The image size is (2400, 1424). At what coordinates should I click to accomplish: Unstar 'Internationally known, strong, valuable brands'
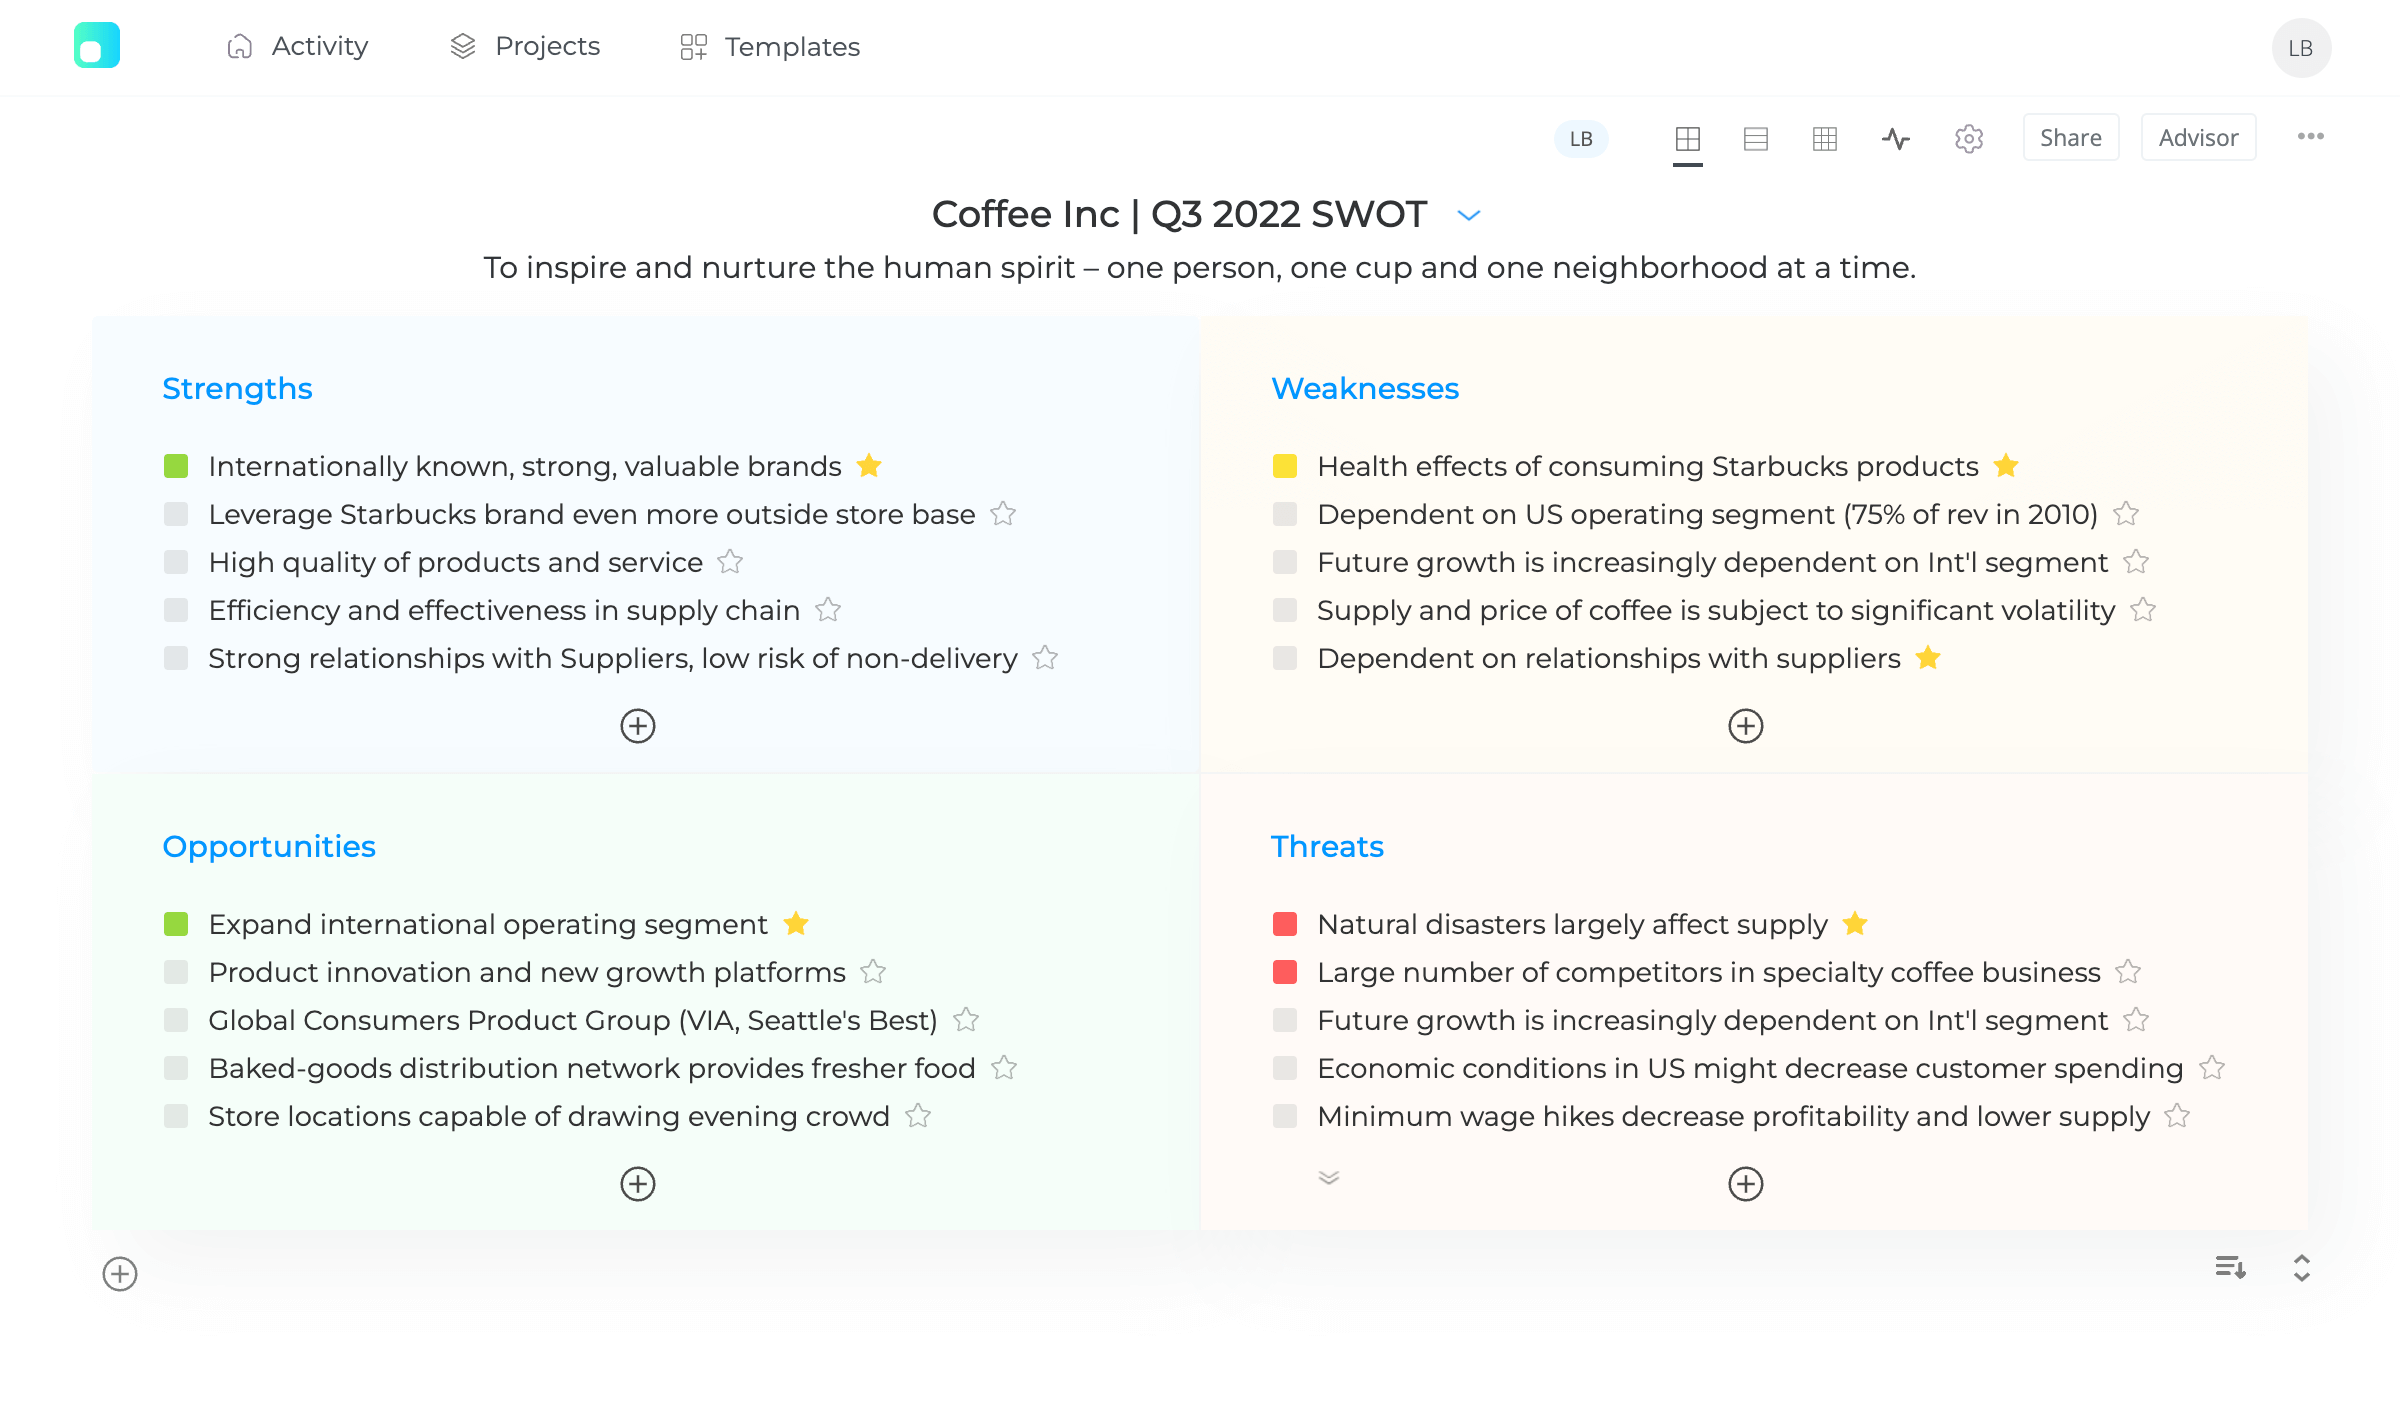(870, 466)
